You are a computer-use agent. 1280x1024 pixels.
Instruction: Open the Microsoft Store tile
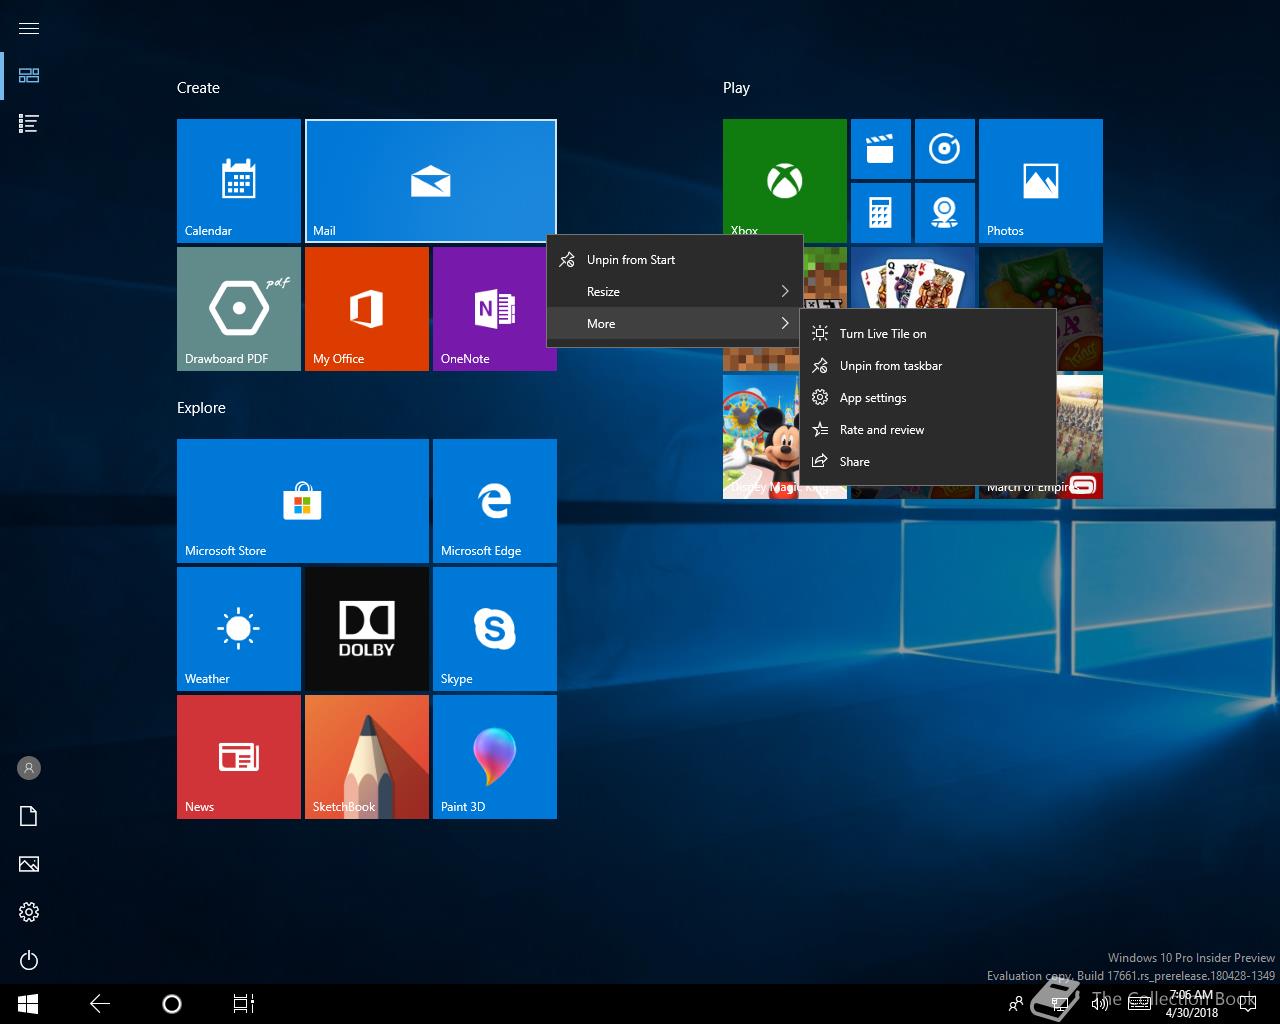pyautogui.click(x=303, y=501)
